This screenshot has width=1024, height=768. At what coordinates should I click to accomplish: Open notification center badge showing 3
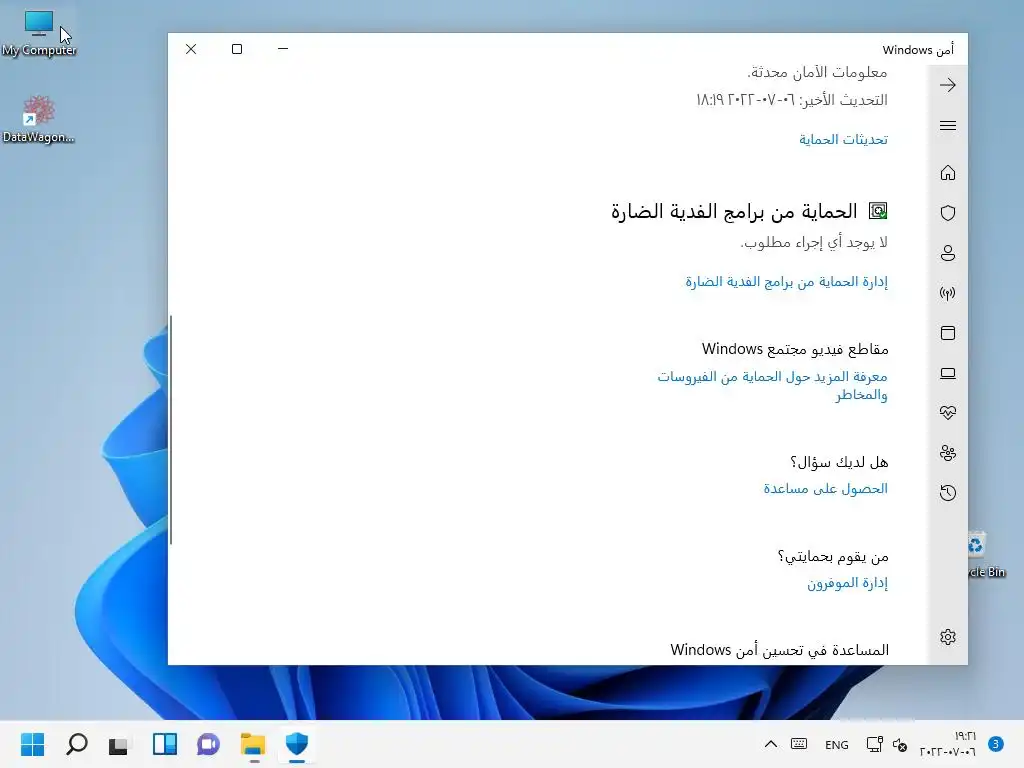(x=996, y=744)
